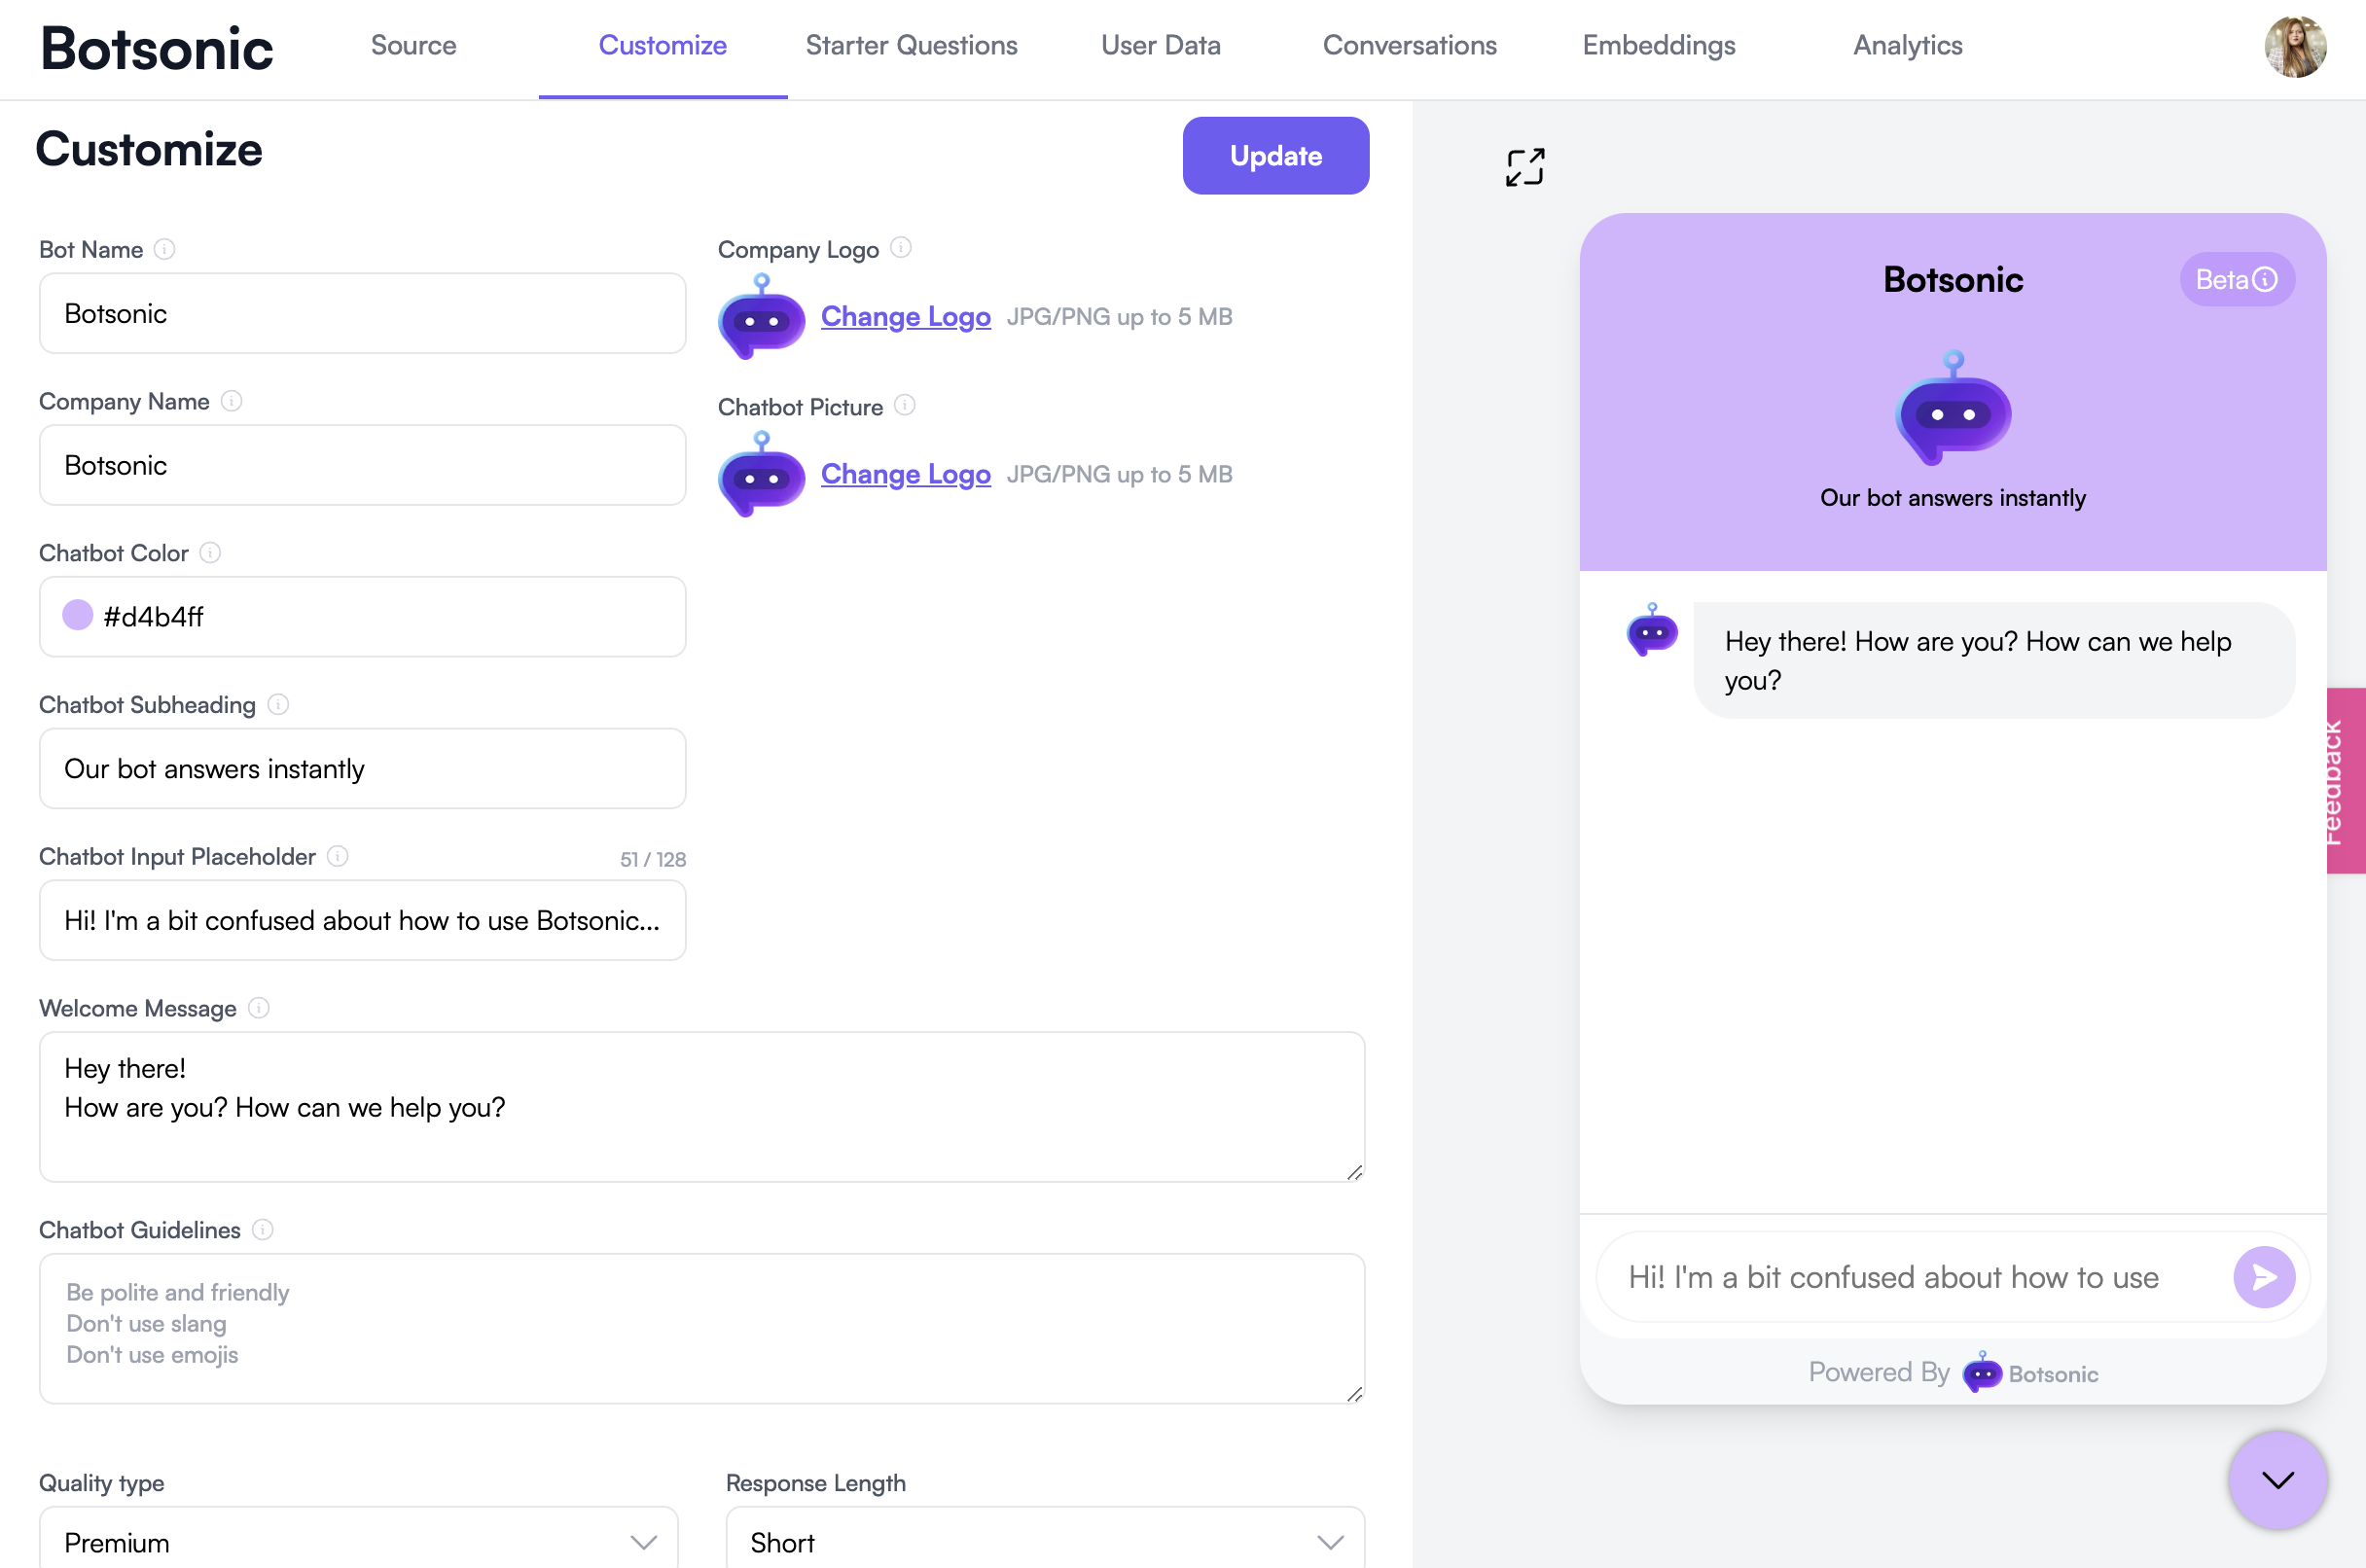Click the Update button
The image size is (2366, 1568).
[1277, 156]
